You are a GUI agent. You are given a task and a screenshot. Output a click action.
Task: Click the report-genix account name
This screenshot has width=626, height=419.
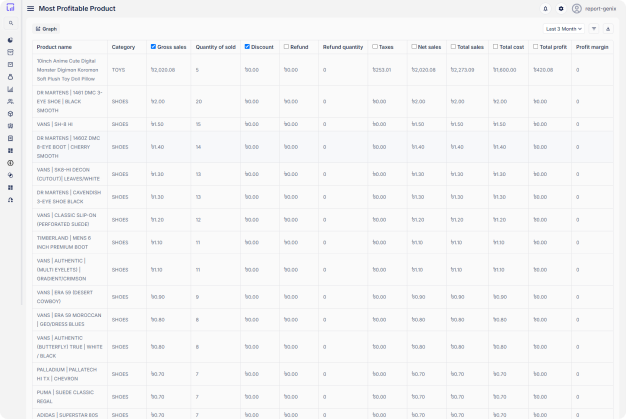click(600, 8)
